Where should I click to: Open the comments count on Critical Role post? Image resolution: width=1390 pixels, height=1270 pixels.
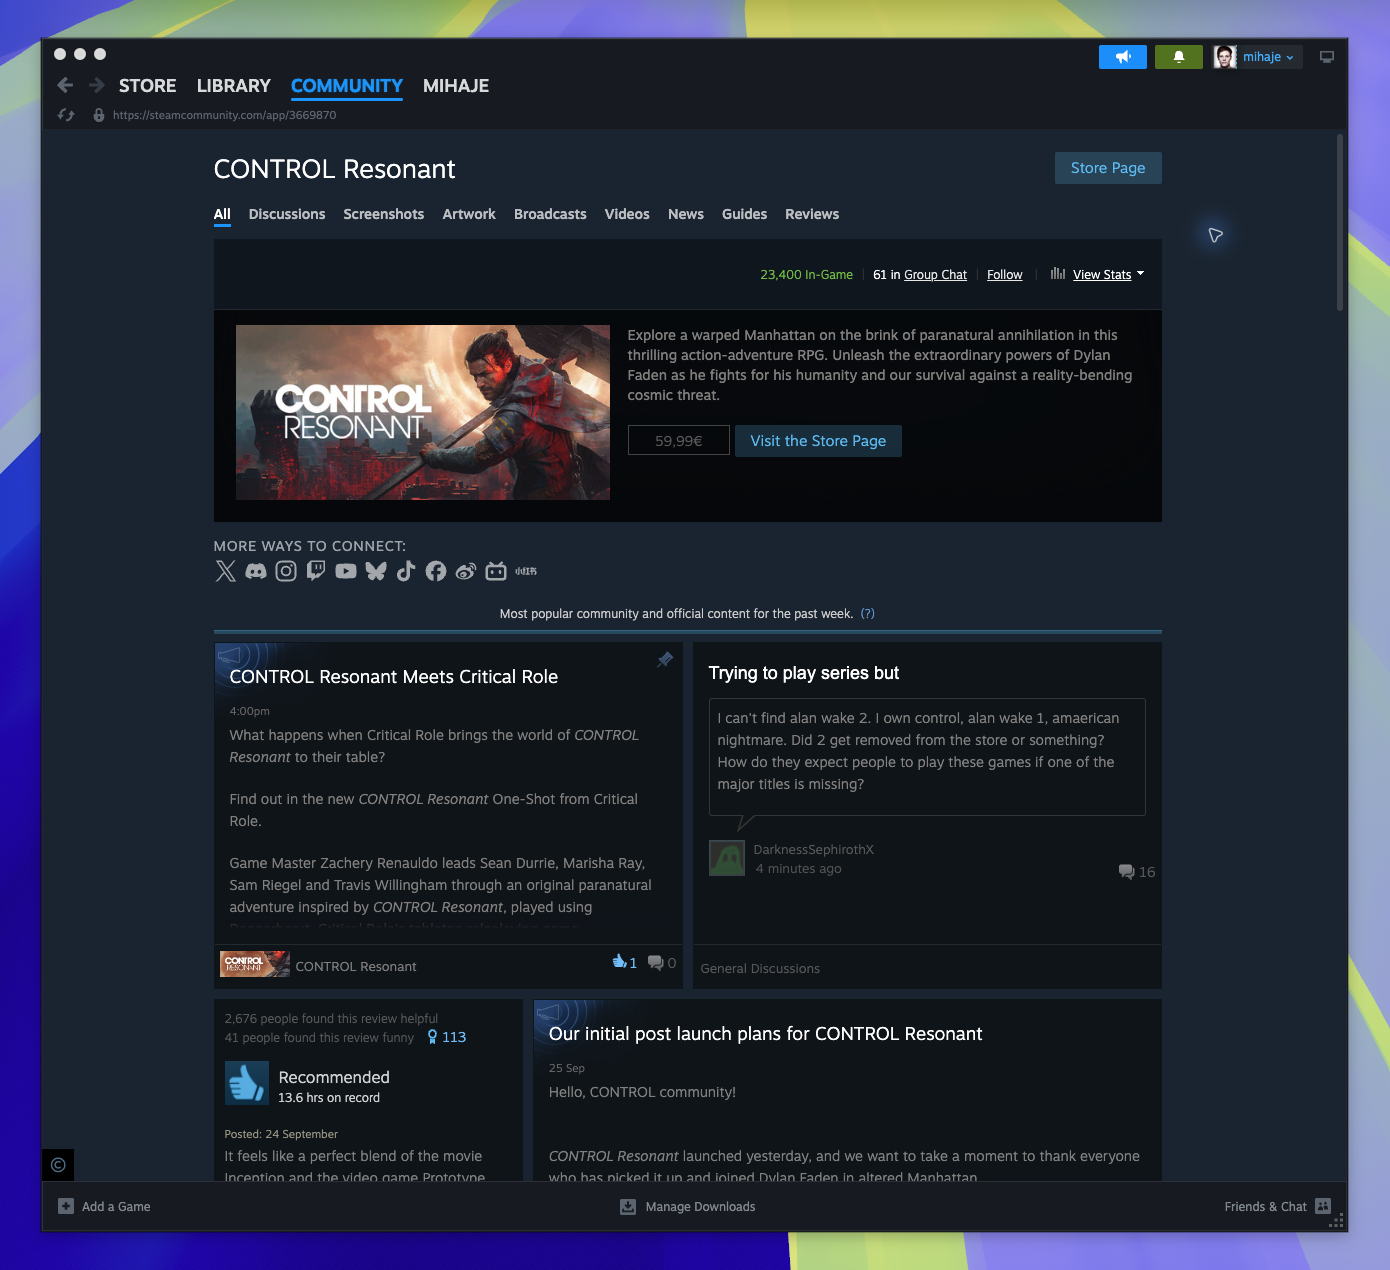point(662,962)
